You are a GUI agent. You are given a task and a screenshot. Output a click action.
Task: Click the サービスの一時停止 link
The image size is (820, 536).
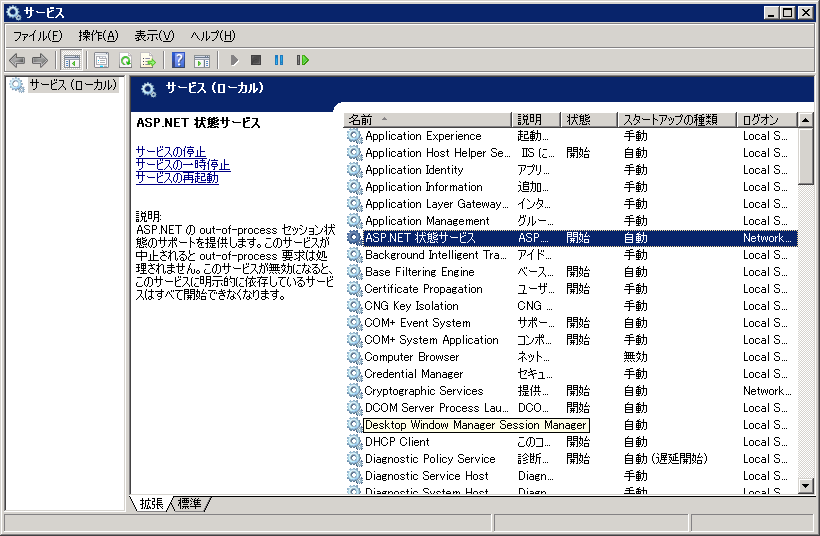[x=183, y=165]
